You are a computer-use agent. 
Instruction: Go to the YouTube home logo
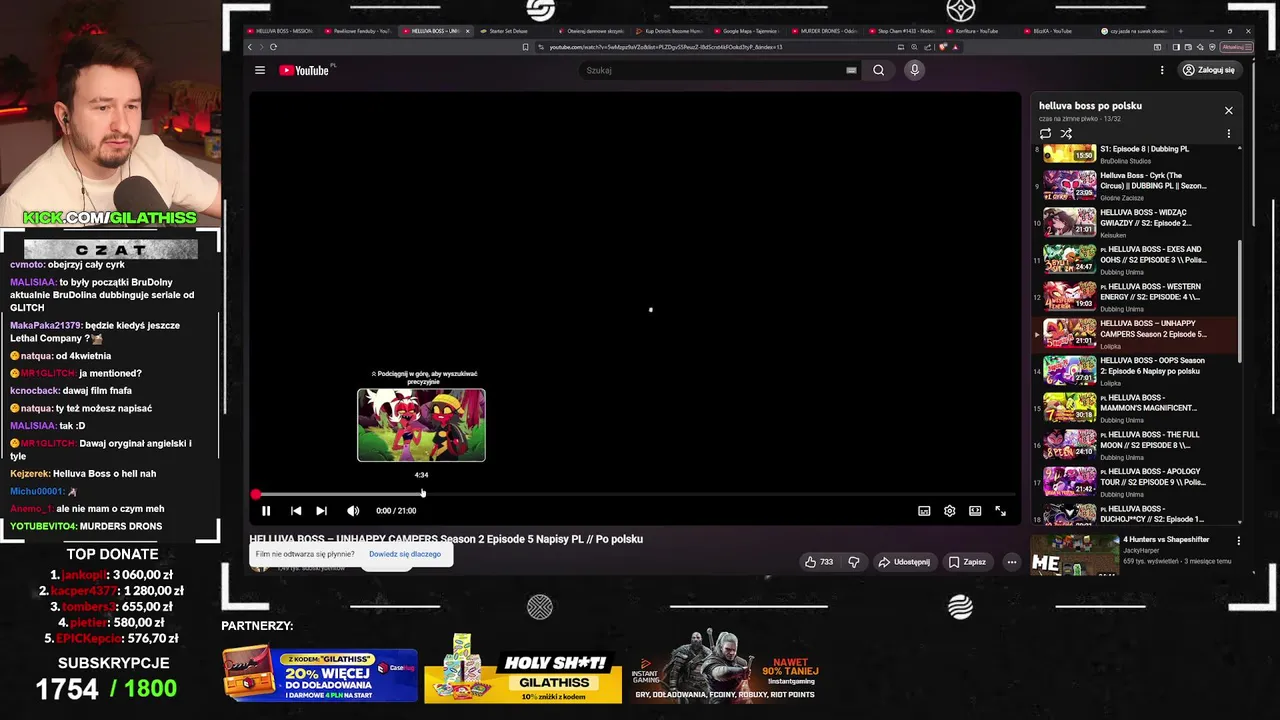click(x=304, y=70)
